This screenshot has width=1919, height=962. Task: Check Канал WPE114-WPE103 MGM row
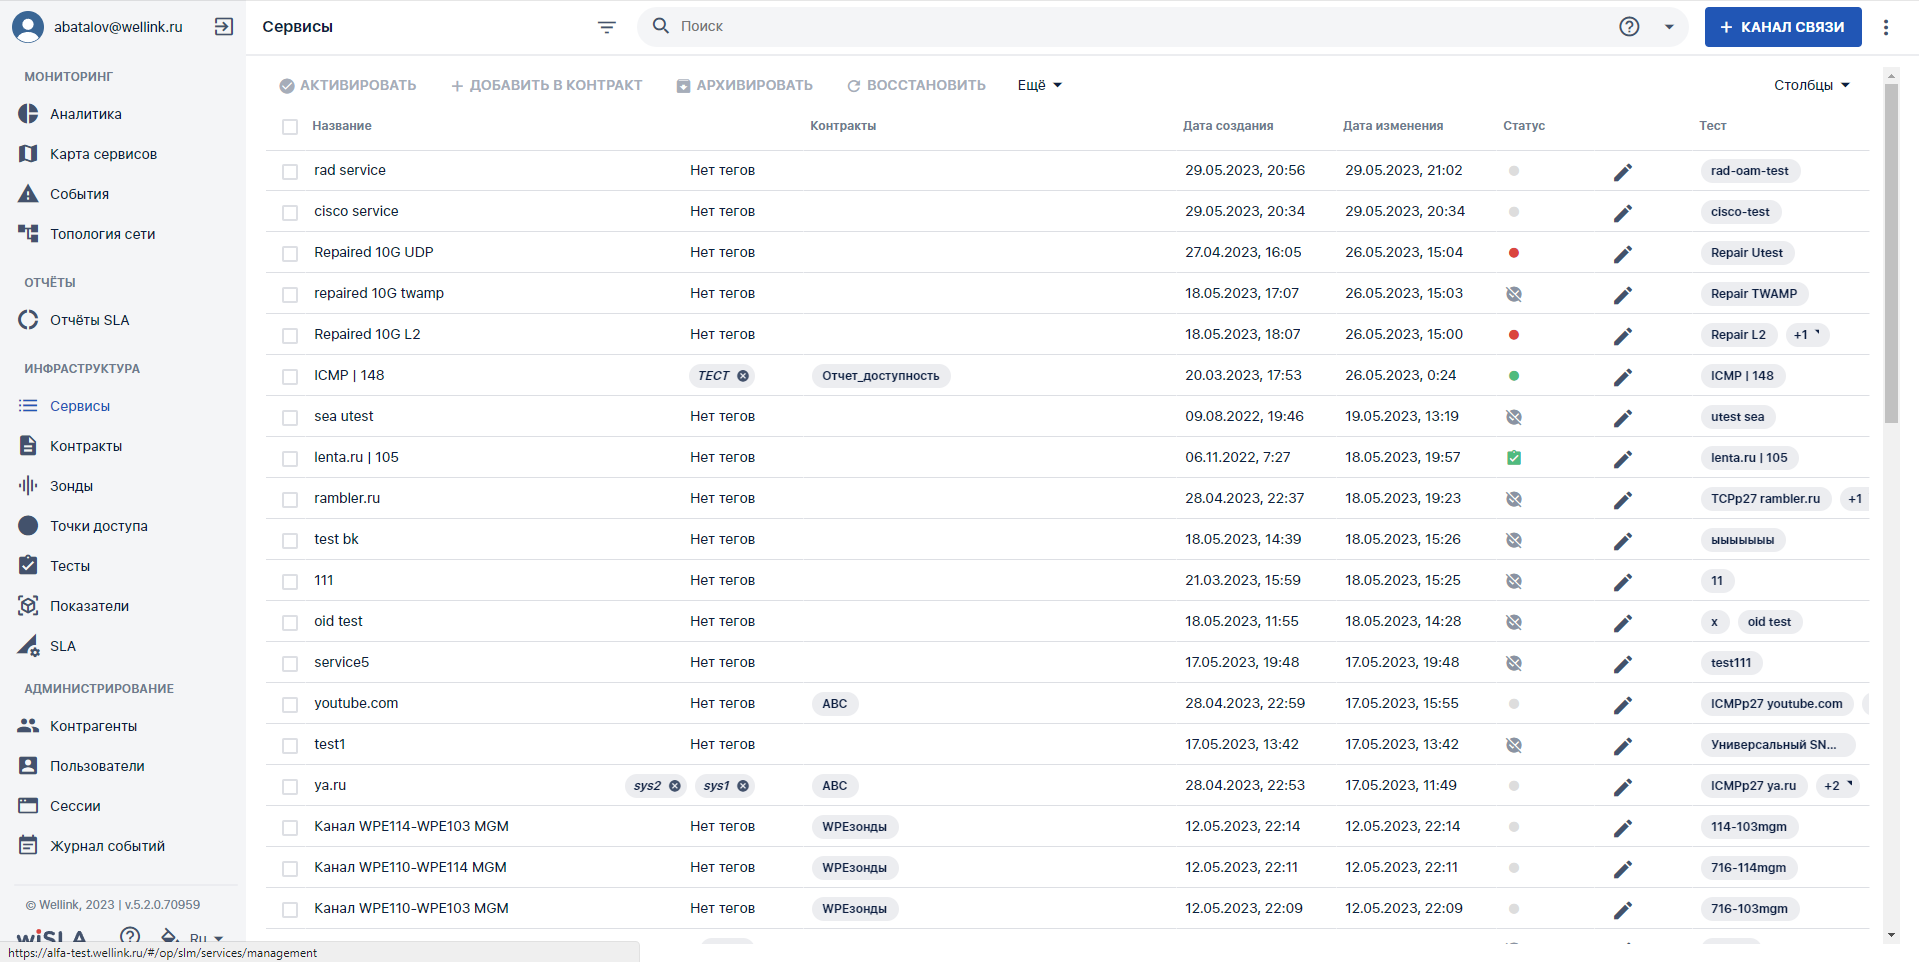click(x=290, y=828)
